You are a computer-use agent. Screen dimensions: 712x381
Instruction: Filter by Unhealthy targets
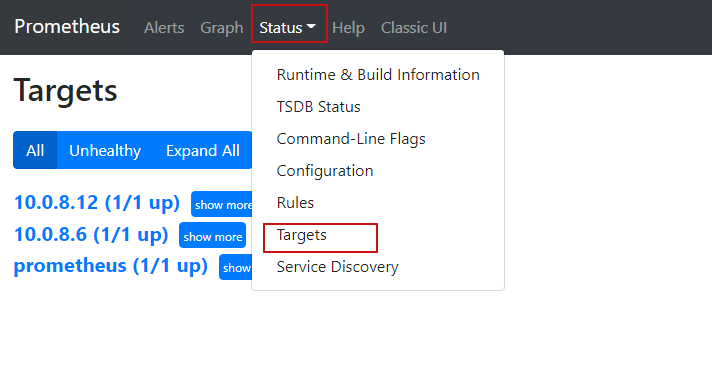(105, 150)
